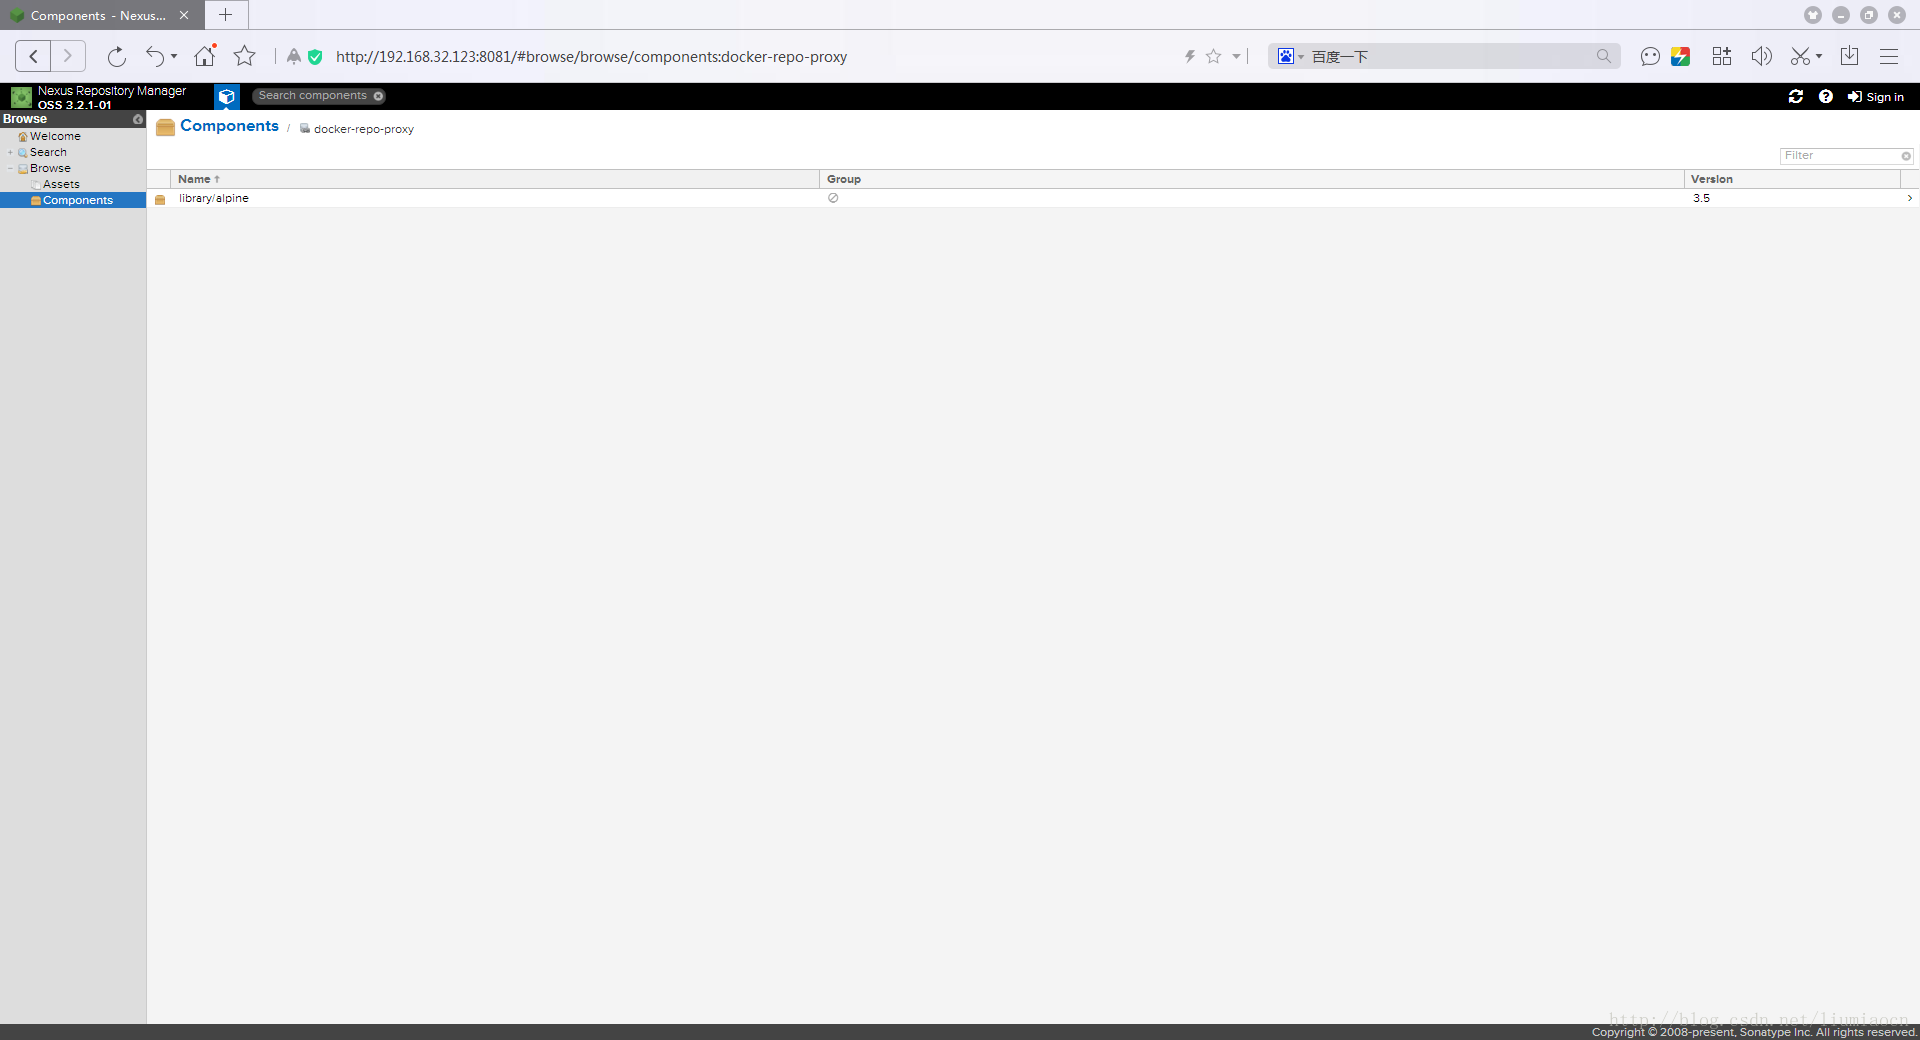The width and height of the screenshot is (1920, 1040).
Task: Select Components in the sidebar
Action: (73, 200)
